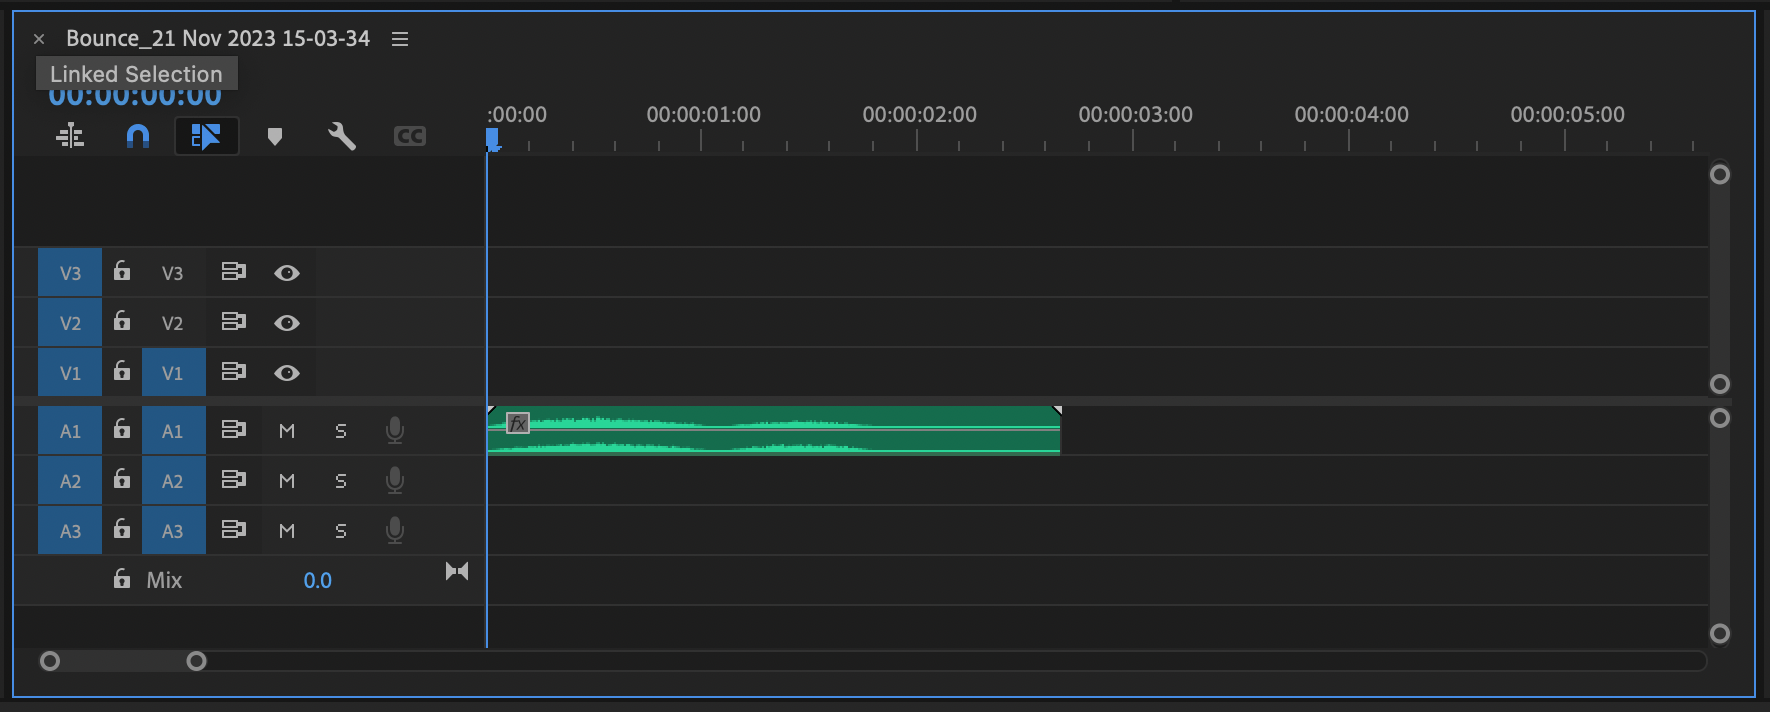
Task: Open the sequence panel hamburger menu
Action: click(x=400, y=39)
